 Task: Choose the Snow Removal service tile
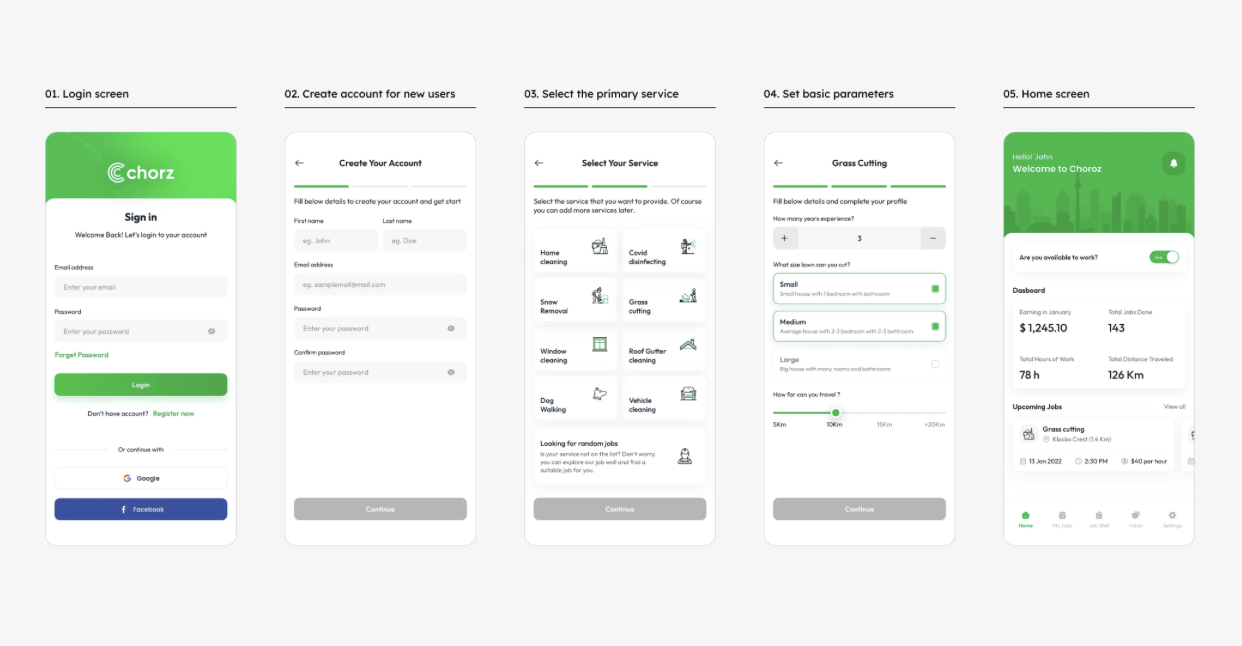click(x=575, y=300)
